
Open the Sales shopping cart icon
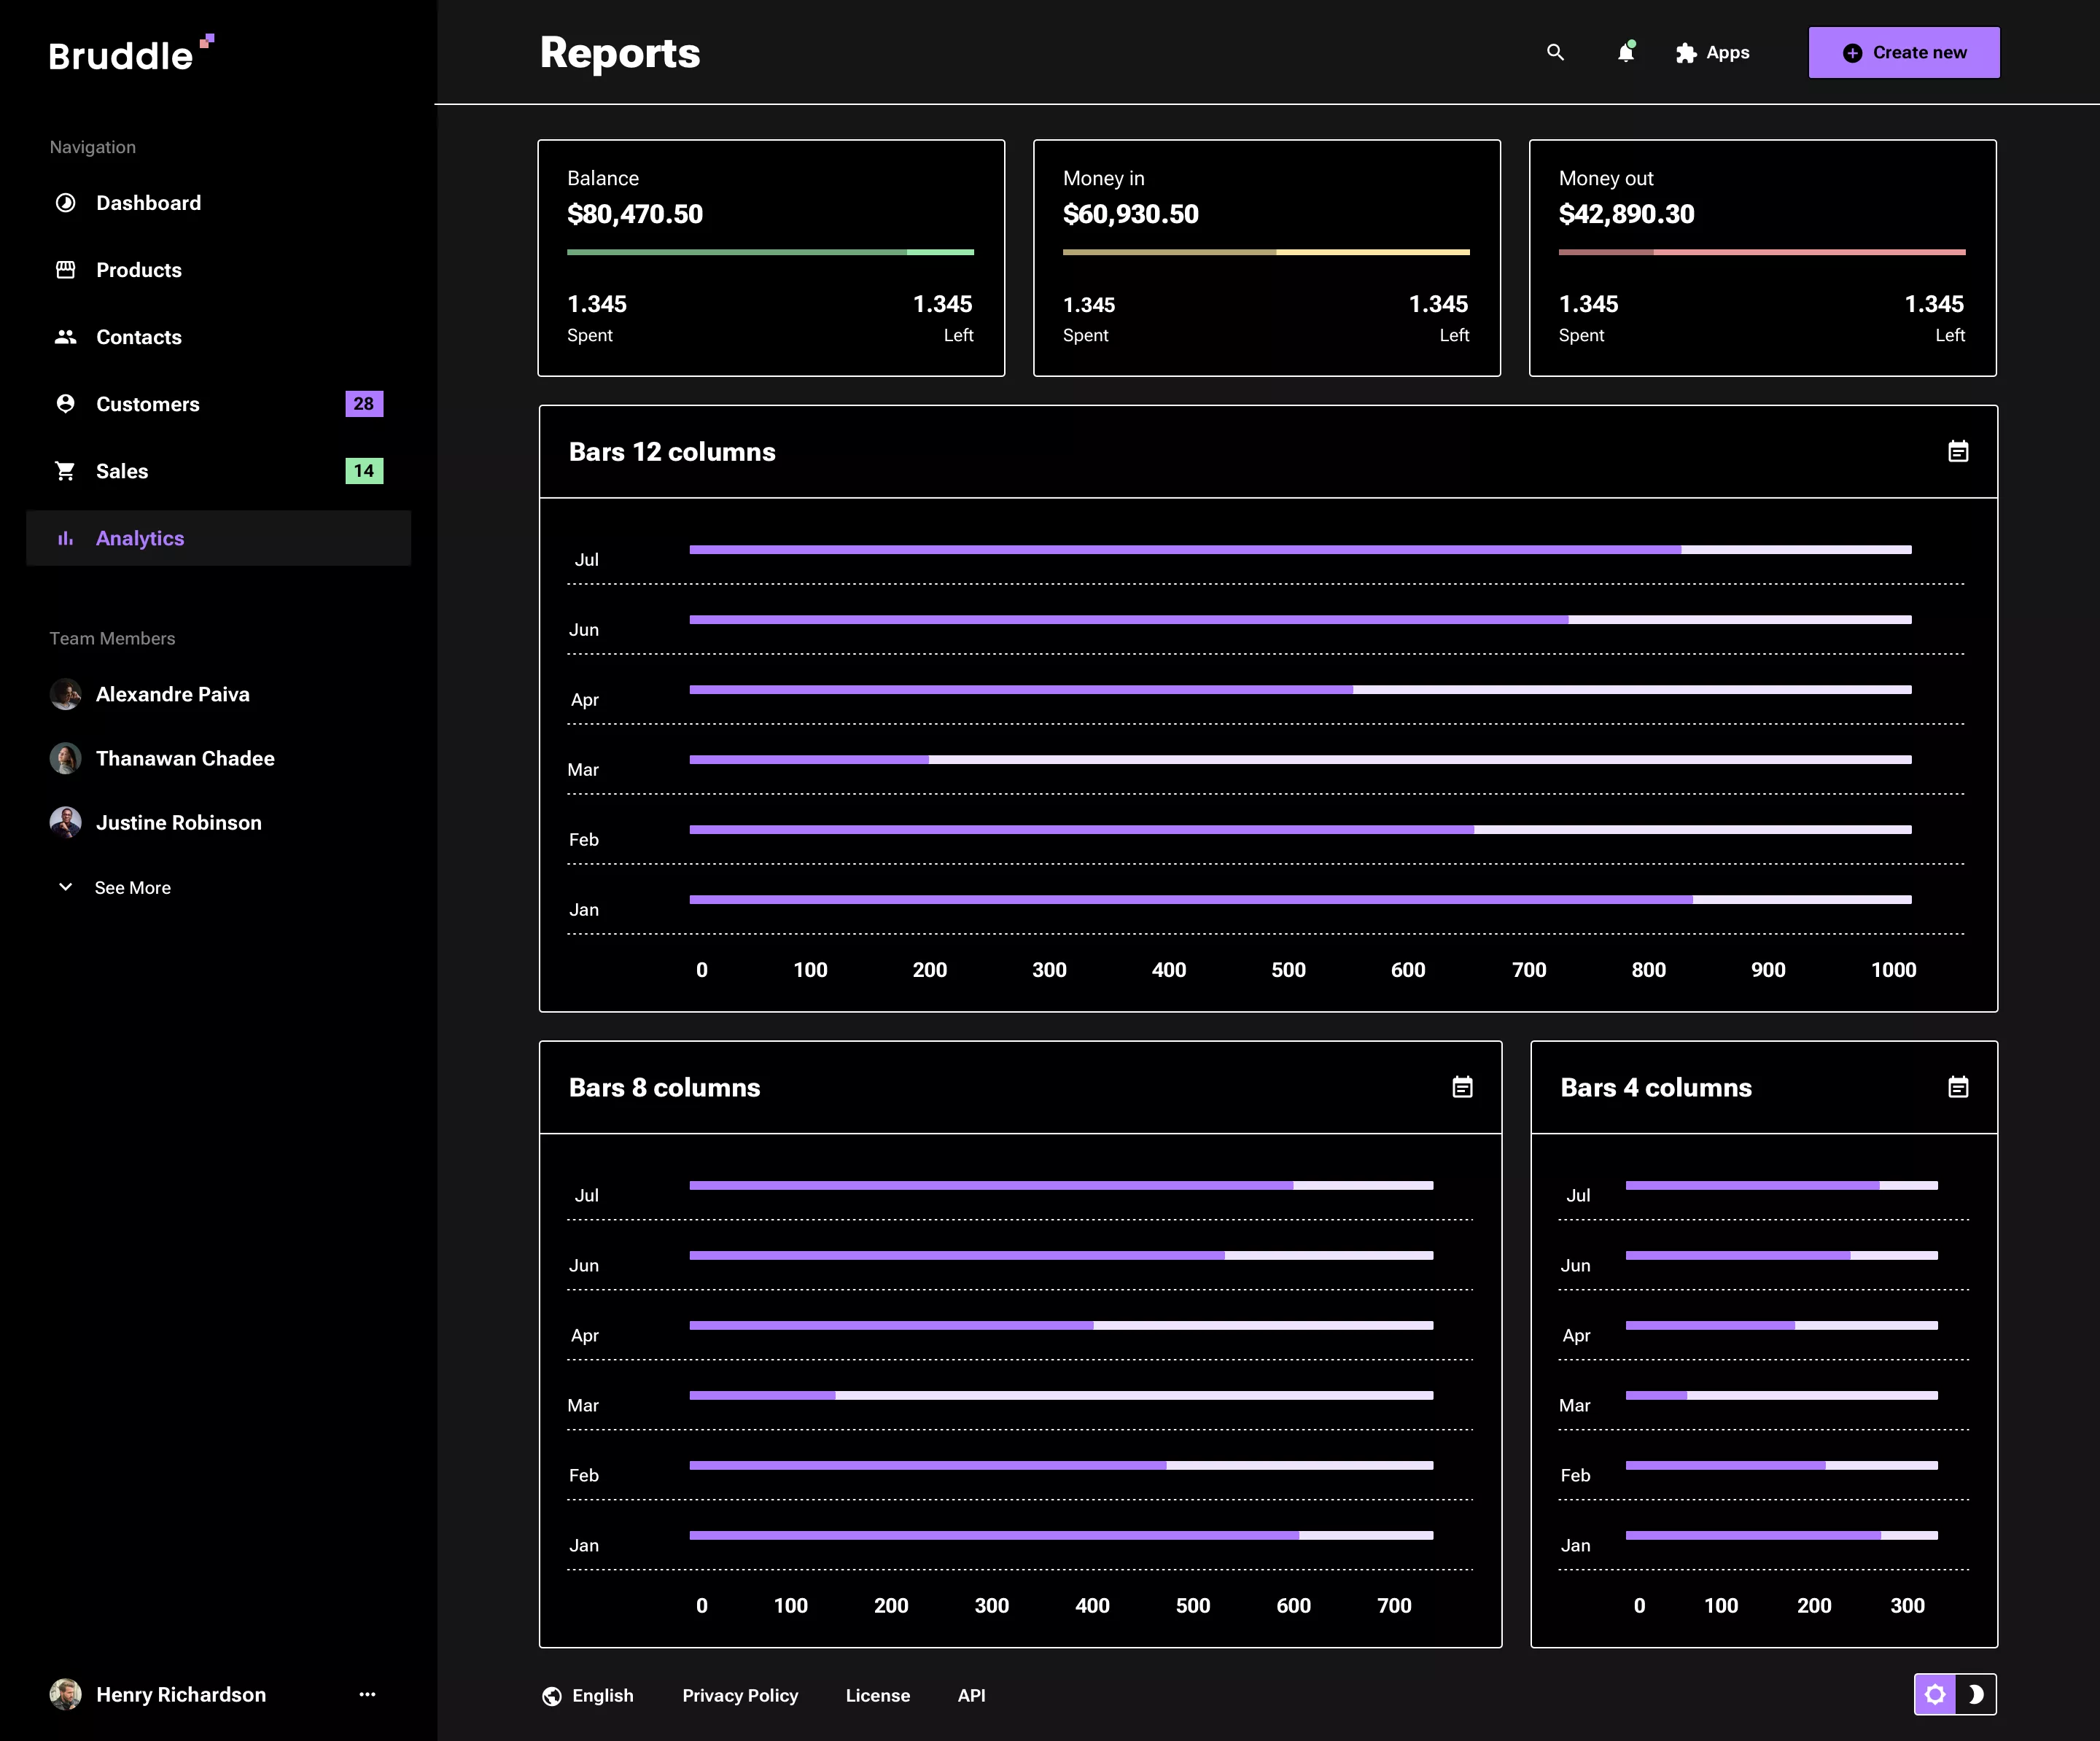[65, 470]
